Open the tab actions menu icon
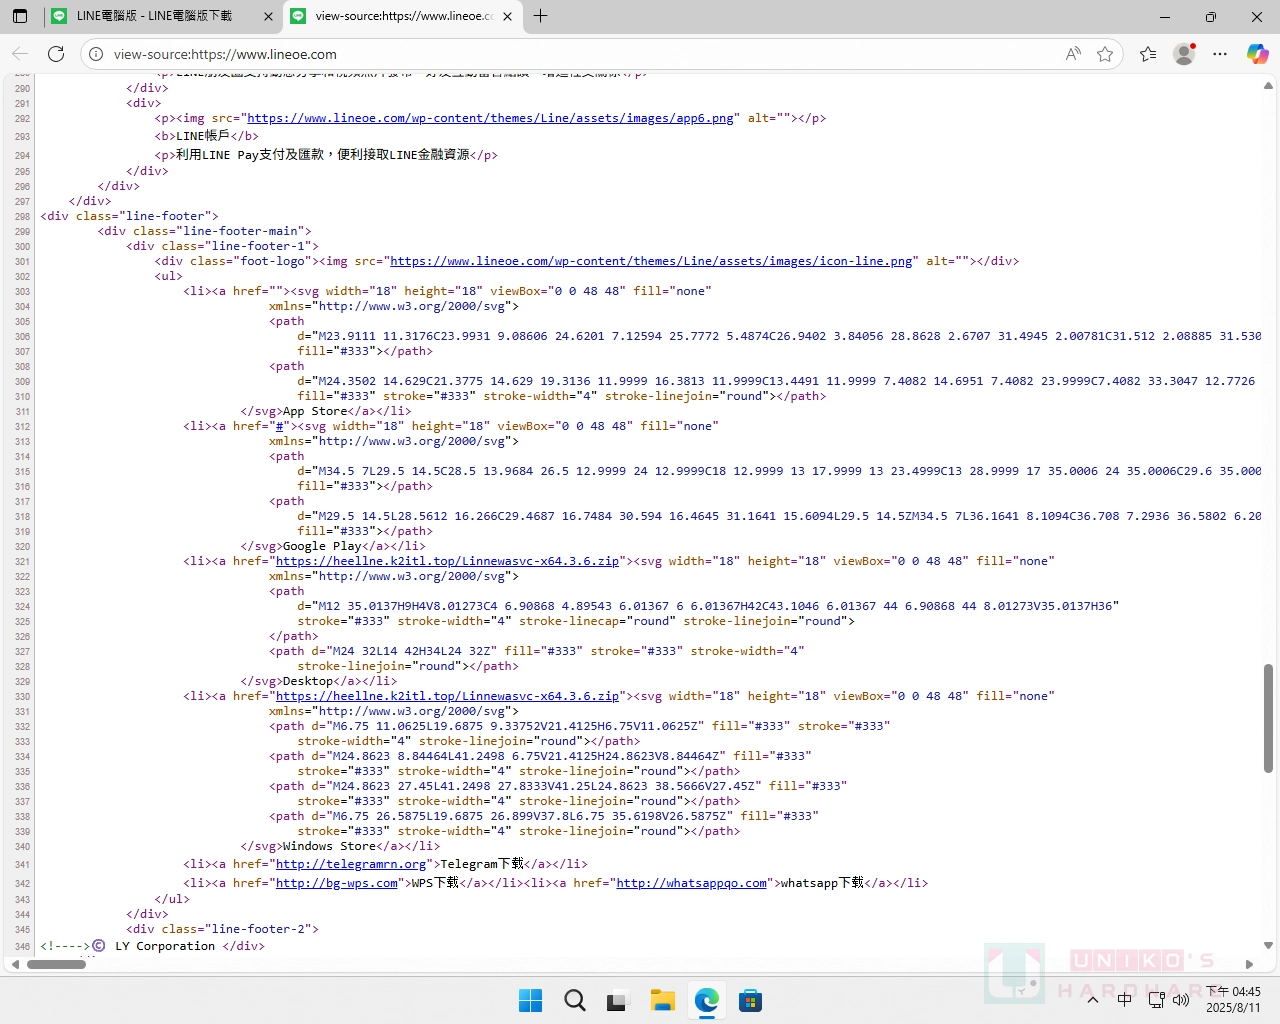 click(20, 16)
